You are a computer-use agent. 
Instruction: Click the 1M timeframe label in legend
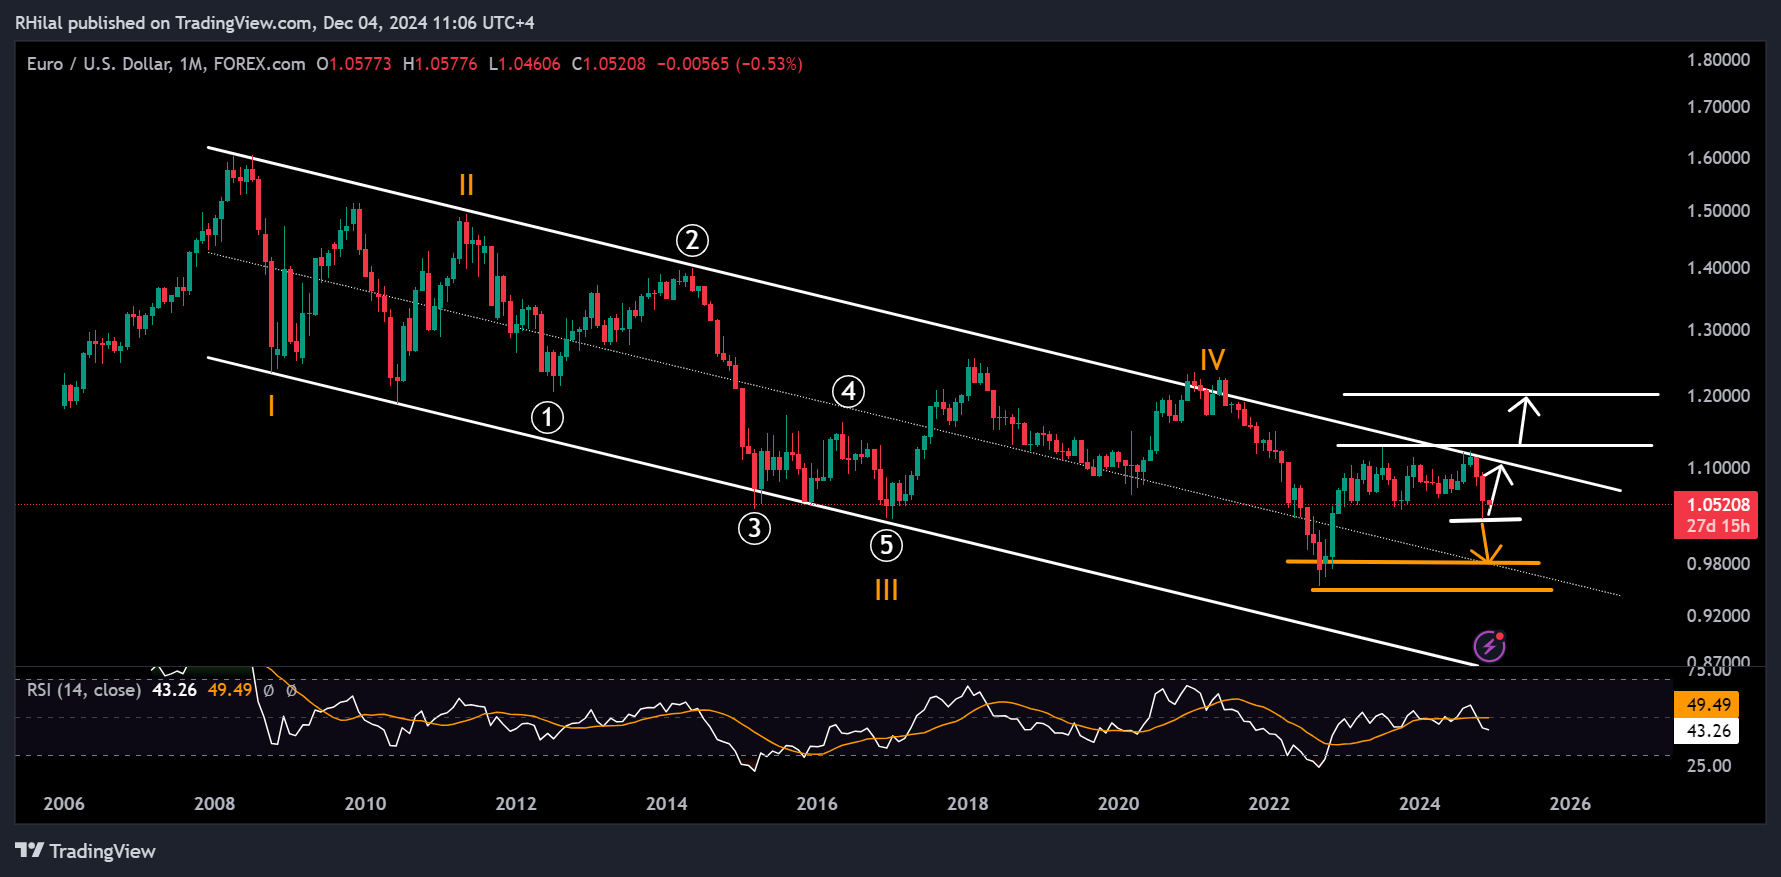[x=192, y=64]
